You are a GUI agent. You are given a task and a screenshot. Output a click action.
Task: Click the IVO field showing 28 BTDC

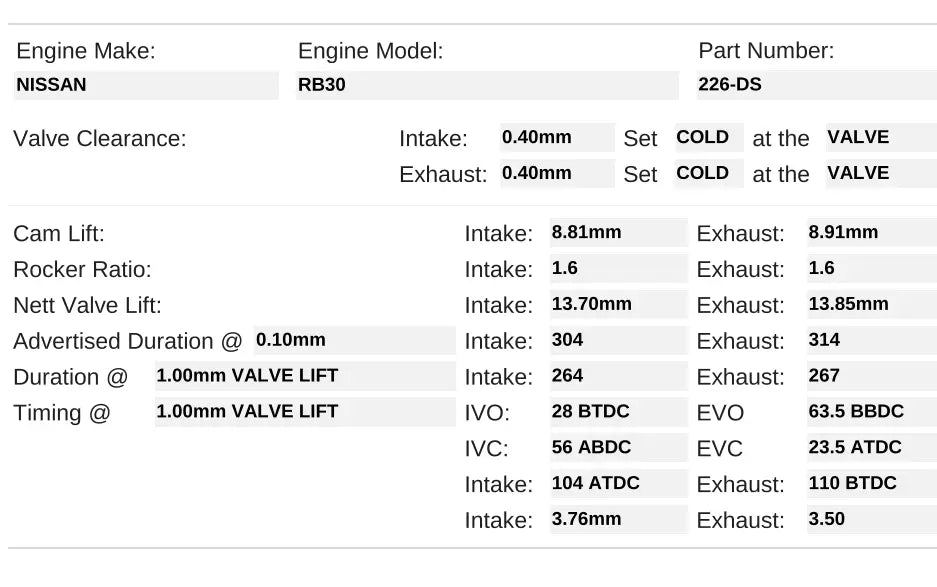pos(618,412)
